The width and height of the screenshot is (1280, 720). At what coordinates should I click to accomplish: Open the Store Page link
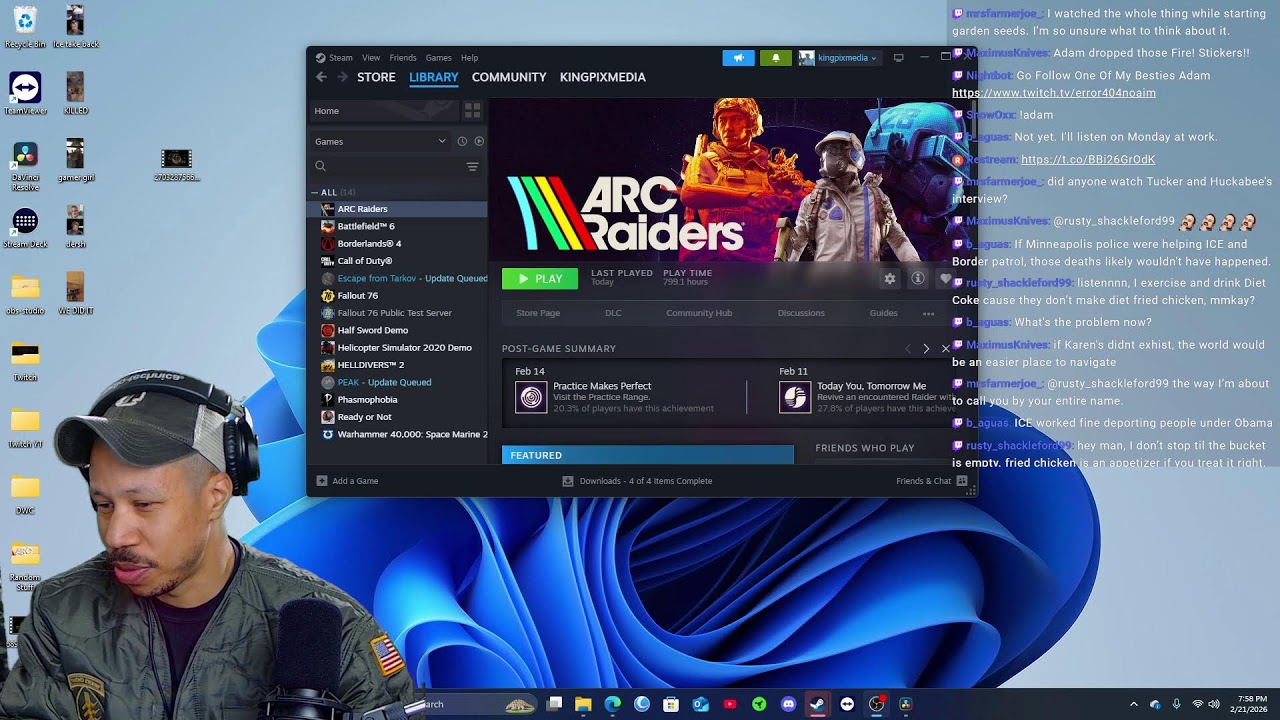click(538, 313)
